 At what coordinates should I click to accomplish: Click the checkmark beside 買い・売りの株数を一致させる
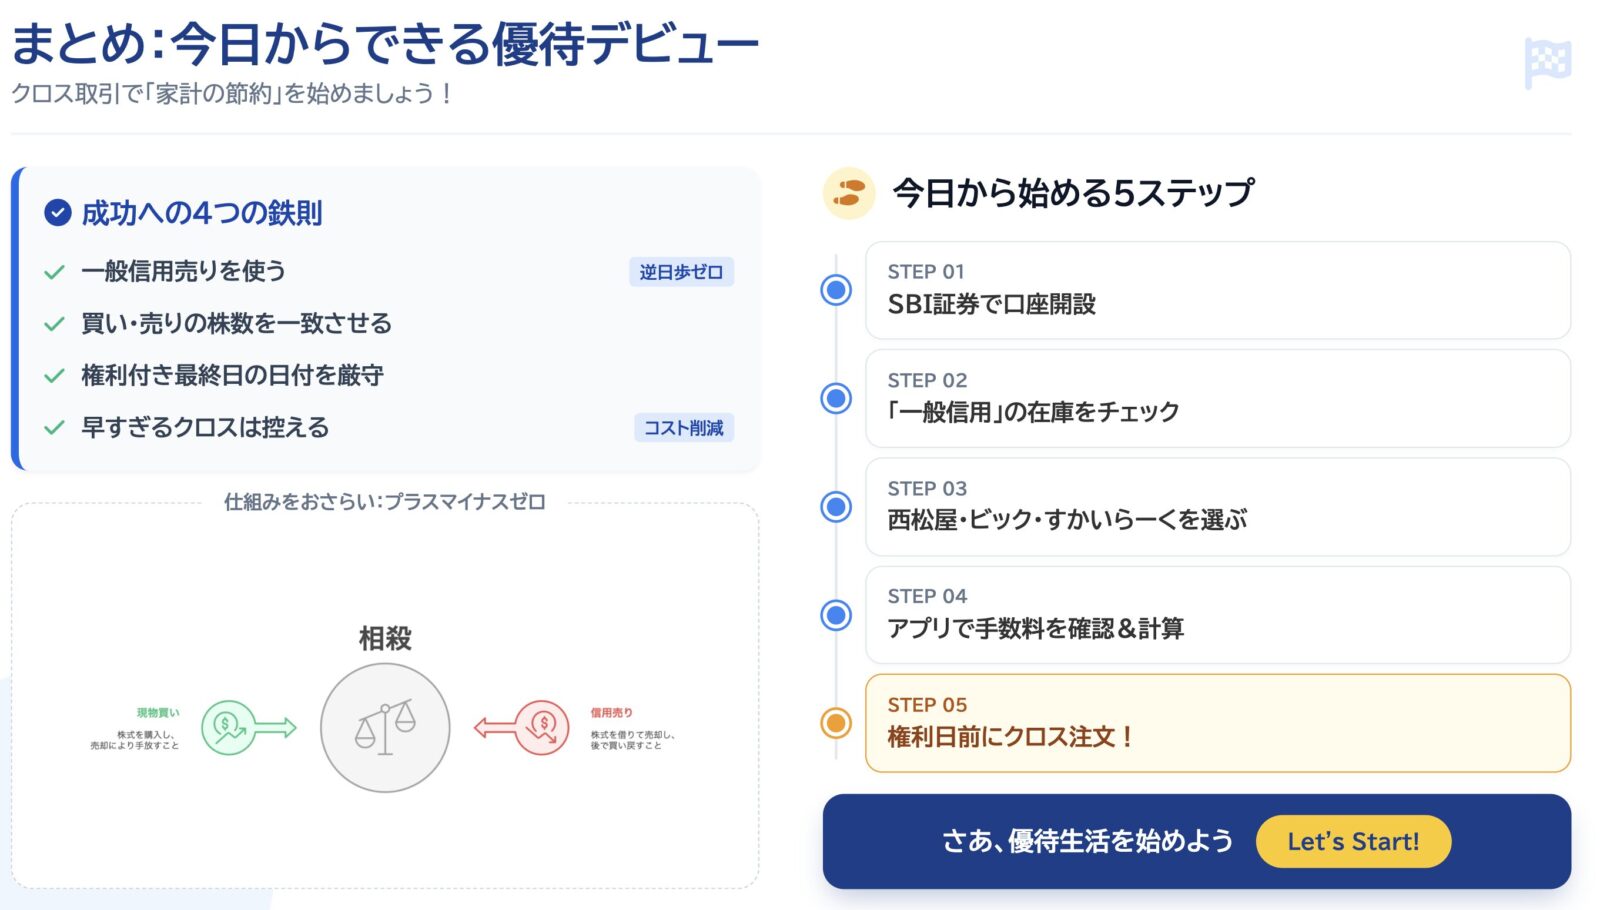click(x=55, y=324)
